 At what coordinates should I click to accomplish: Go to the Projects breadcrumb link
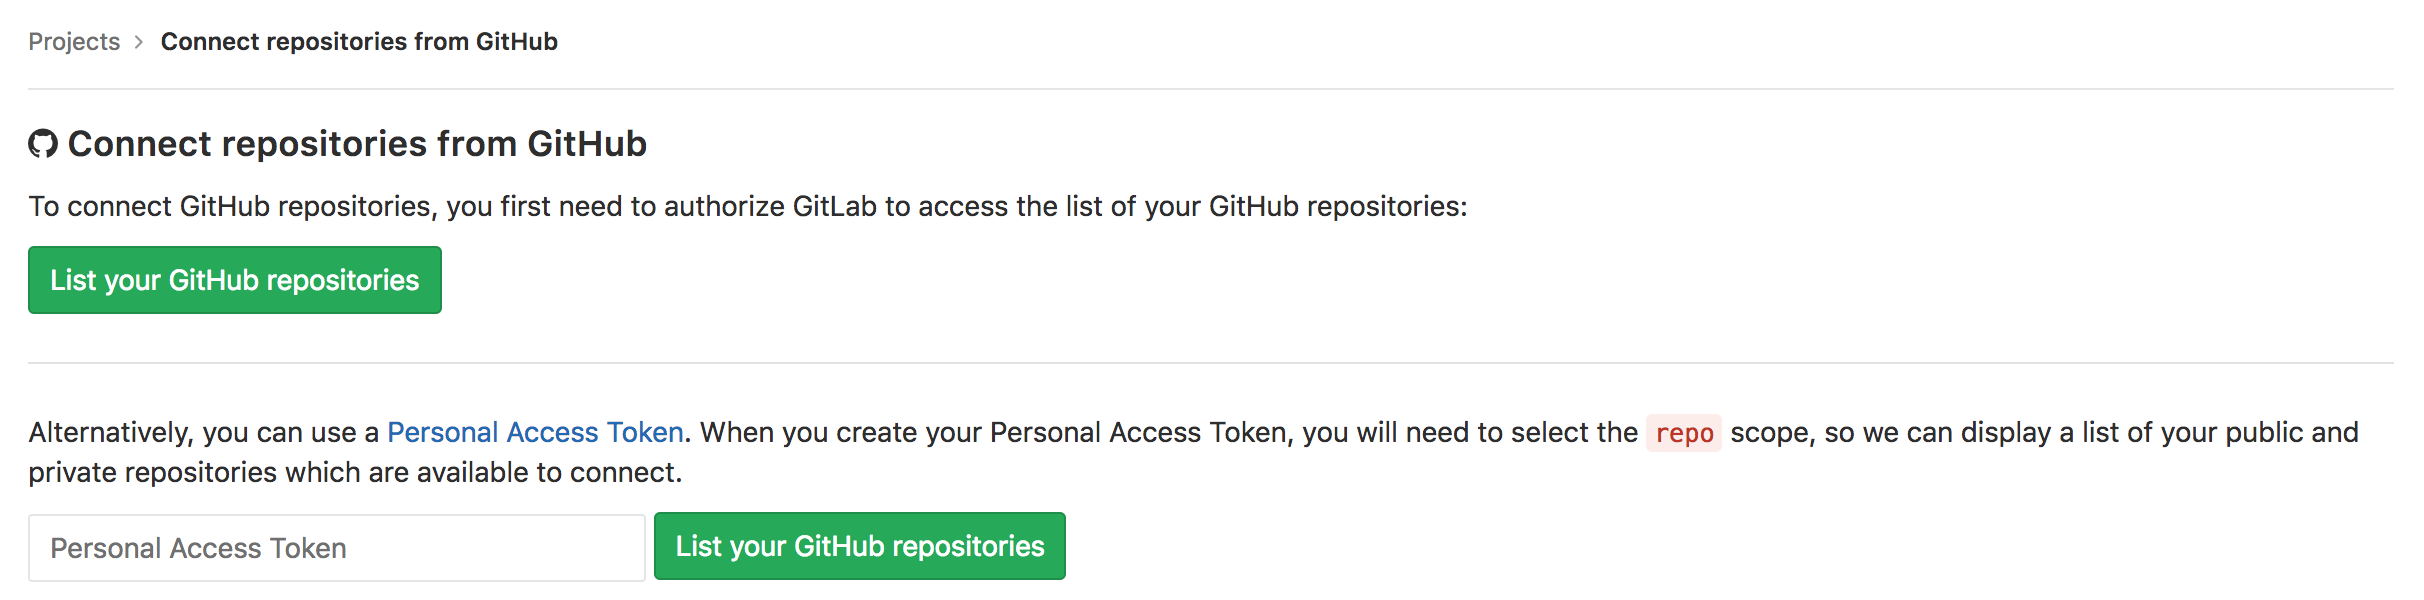(74, 42)
